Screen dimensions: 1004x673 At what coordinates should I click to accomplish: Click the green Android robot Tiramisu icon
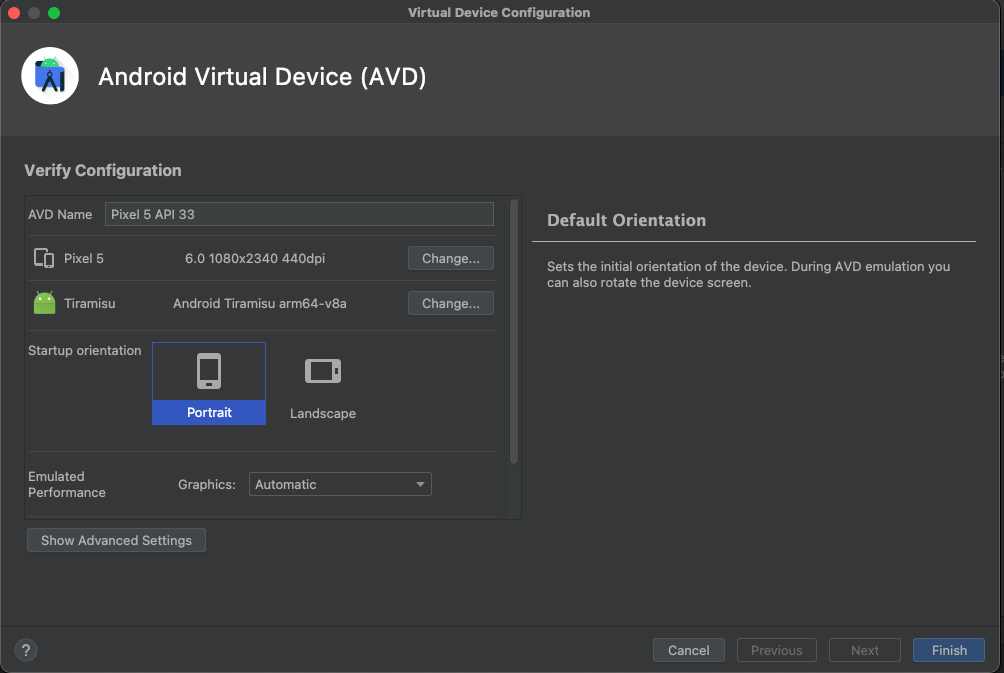tap(44, 303)
